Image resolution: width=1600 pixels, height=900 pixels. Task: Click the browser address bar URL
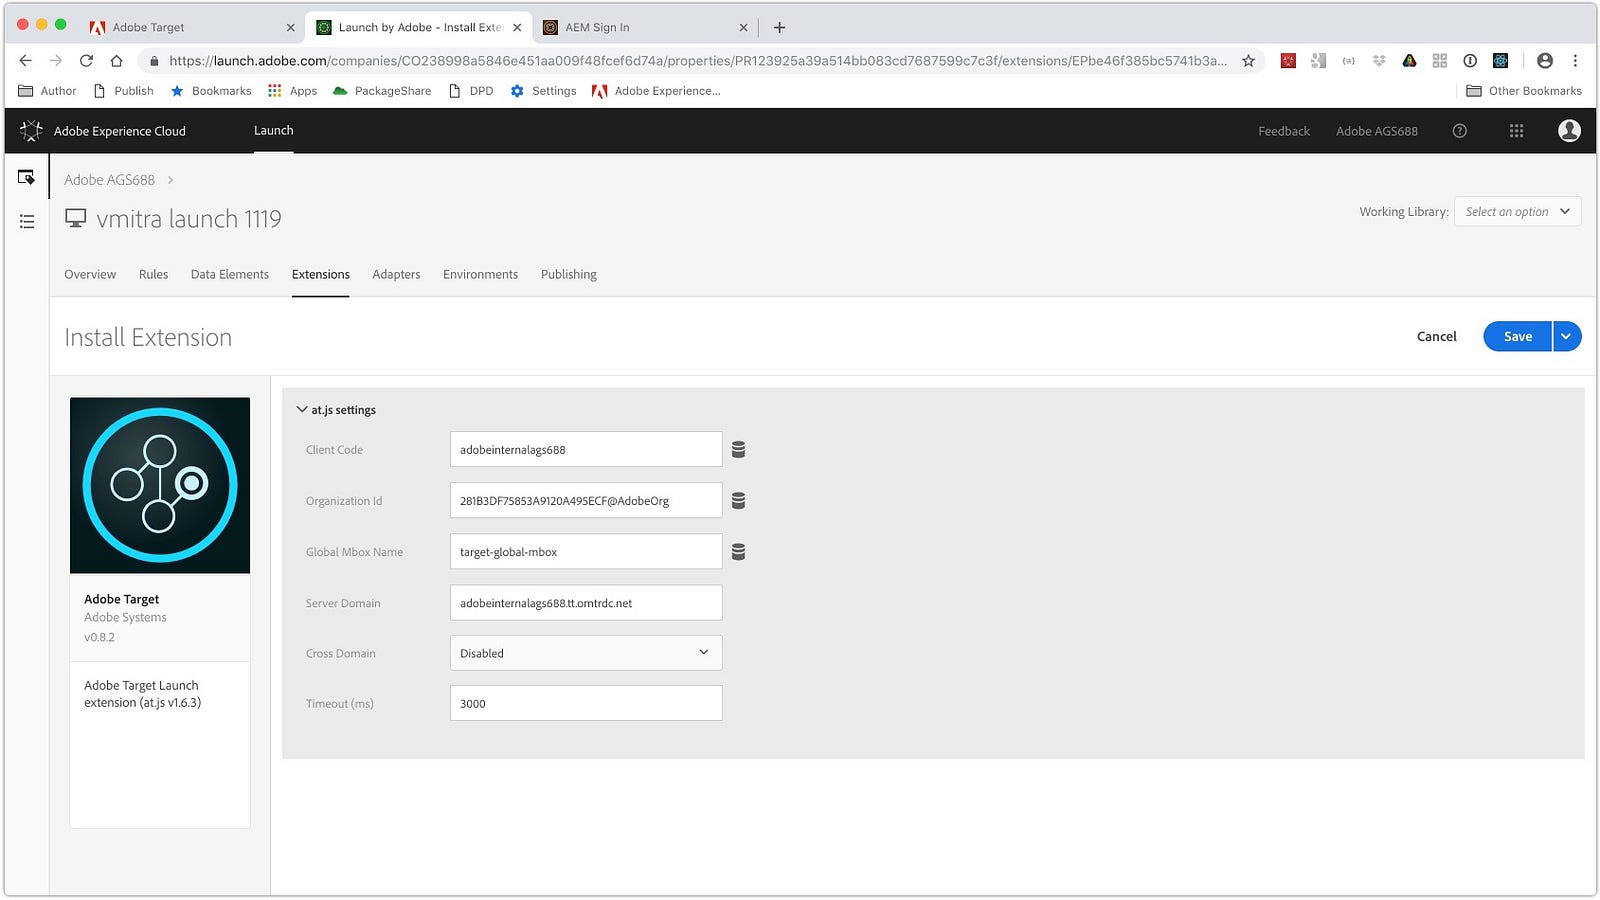[x=697, y=61]
